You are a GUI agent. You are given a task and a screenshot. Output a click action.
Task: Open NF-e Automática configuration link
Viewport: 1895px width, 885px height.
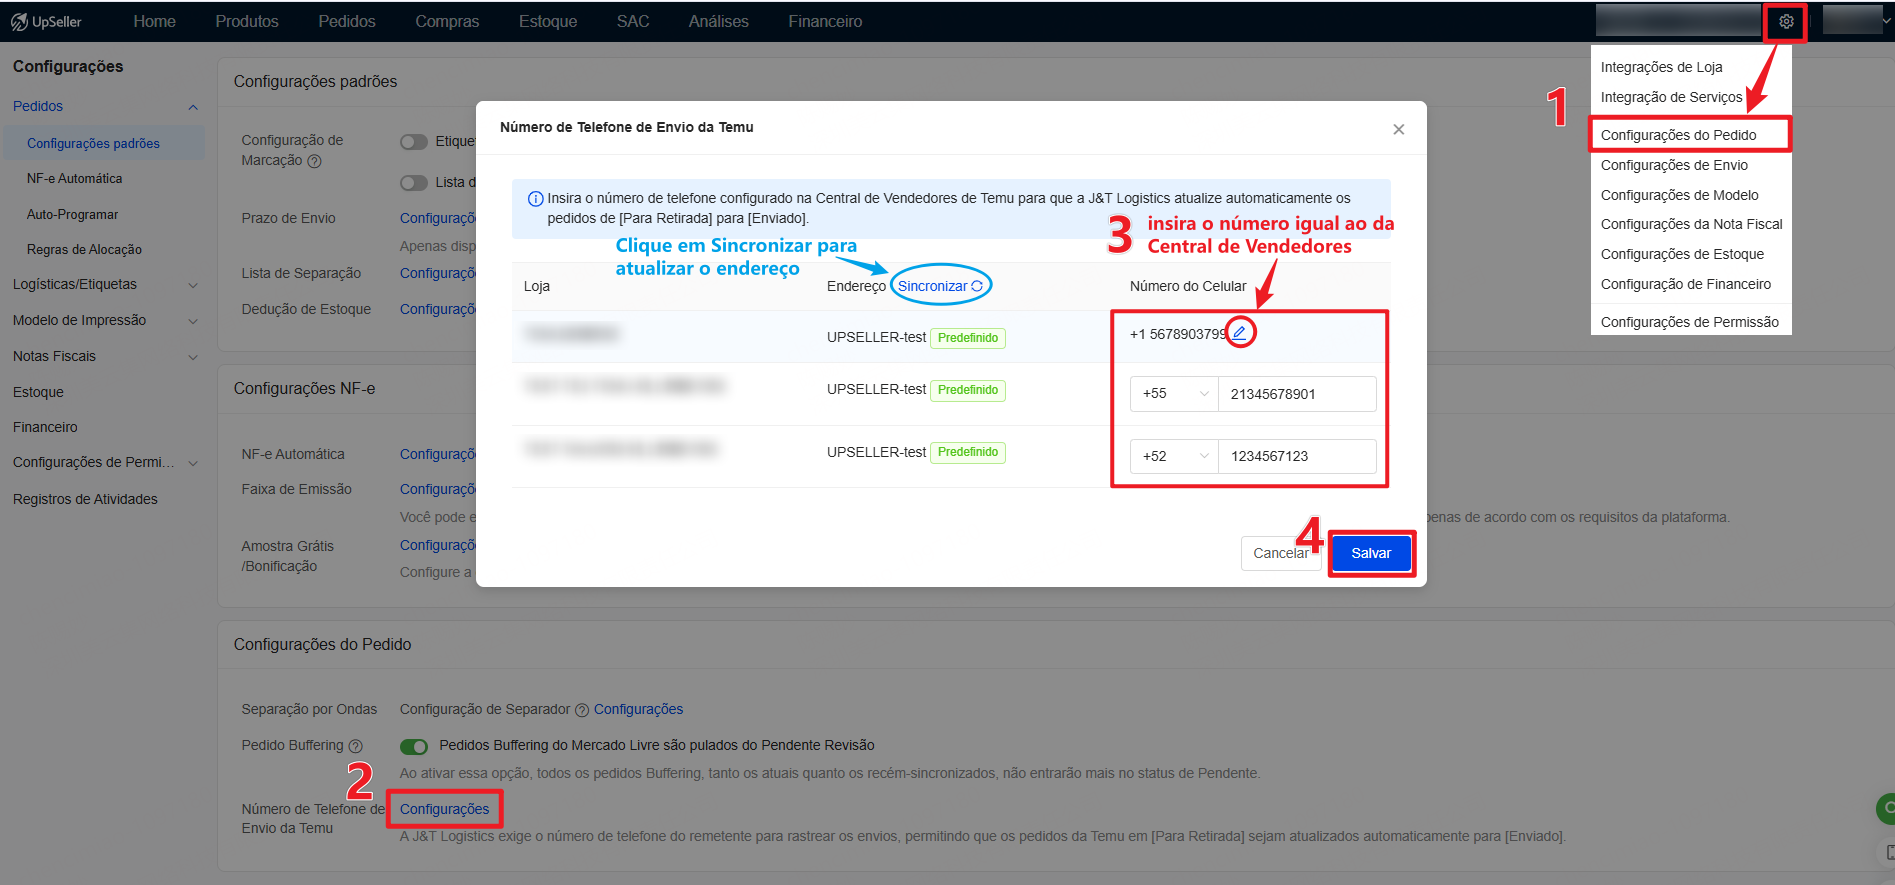438,454
